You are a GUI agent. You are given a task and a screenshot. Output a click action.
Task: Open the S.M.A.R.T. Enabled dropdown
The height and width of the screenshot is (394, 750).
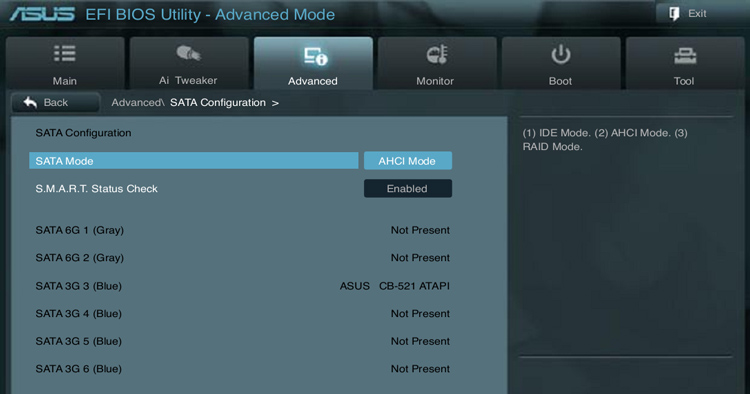[x=408, y=188]
